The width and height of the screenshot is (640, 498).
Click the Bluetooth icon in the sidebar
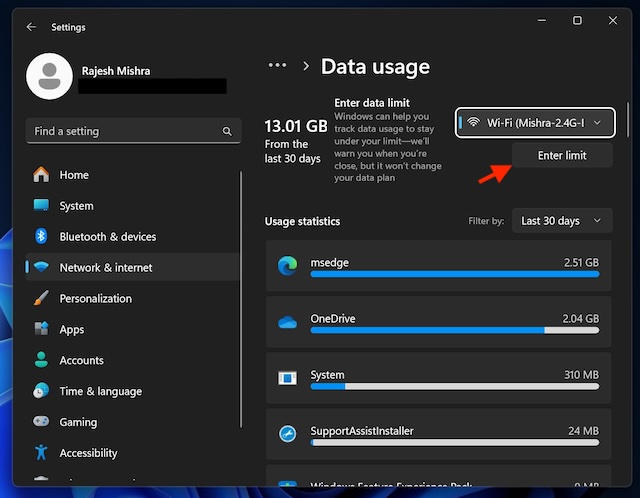(x=41, y=236)
